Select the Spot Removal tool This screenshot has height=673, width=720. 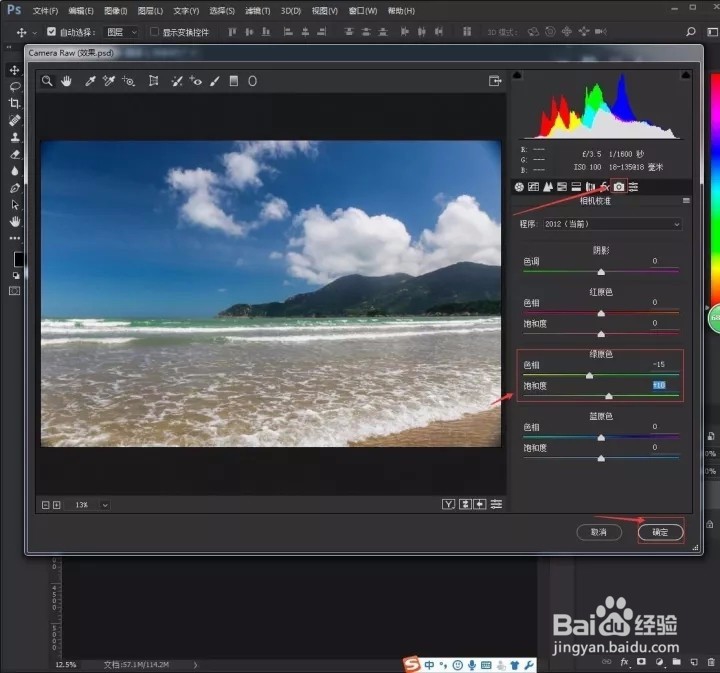pyautogui.click(x=177, y=81)
